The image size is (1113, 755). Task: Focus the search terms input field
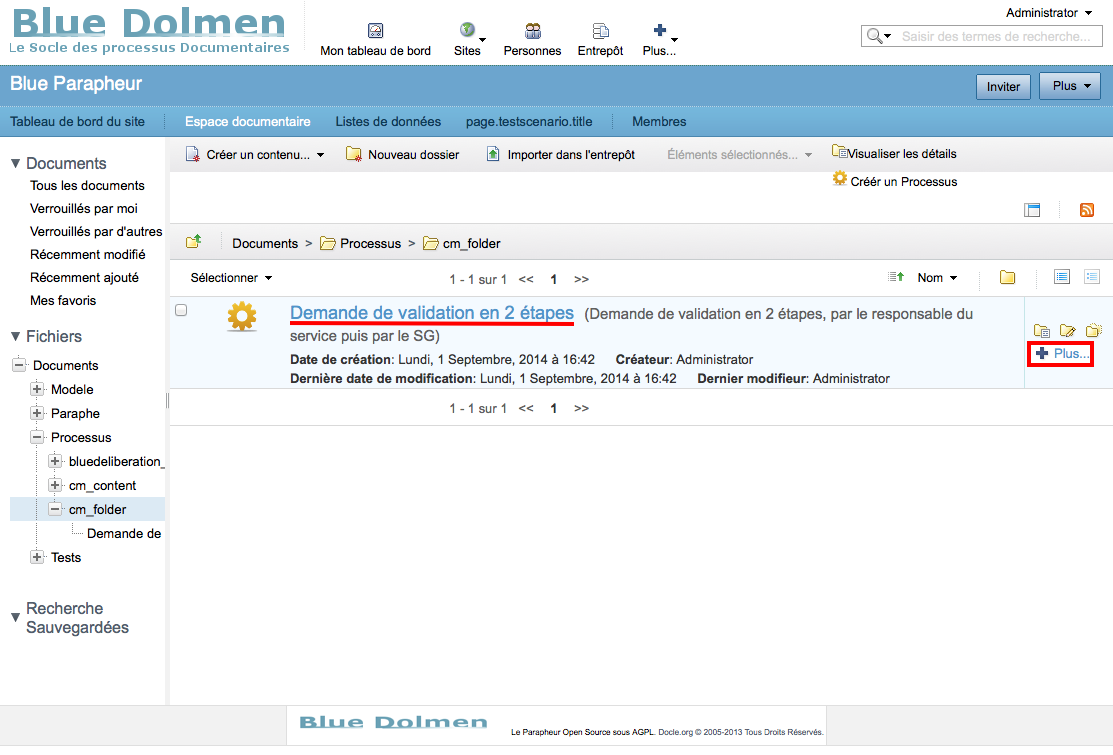pos(997,36)
